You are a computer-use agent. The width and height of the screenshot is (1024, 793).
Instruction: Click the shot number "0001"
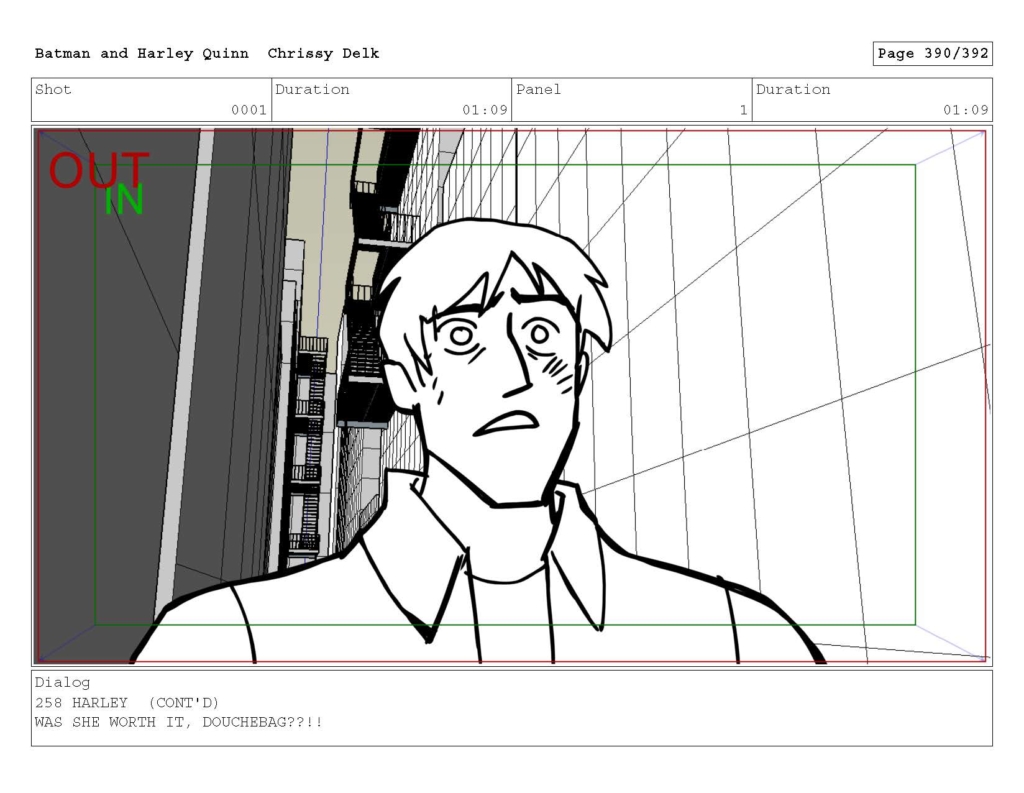249,110
